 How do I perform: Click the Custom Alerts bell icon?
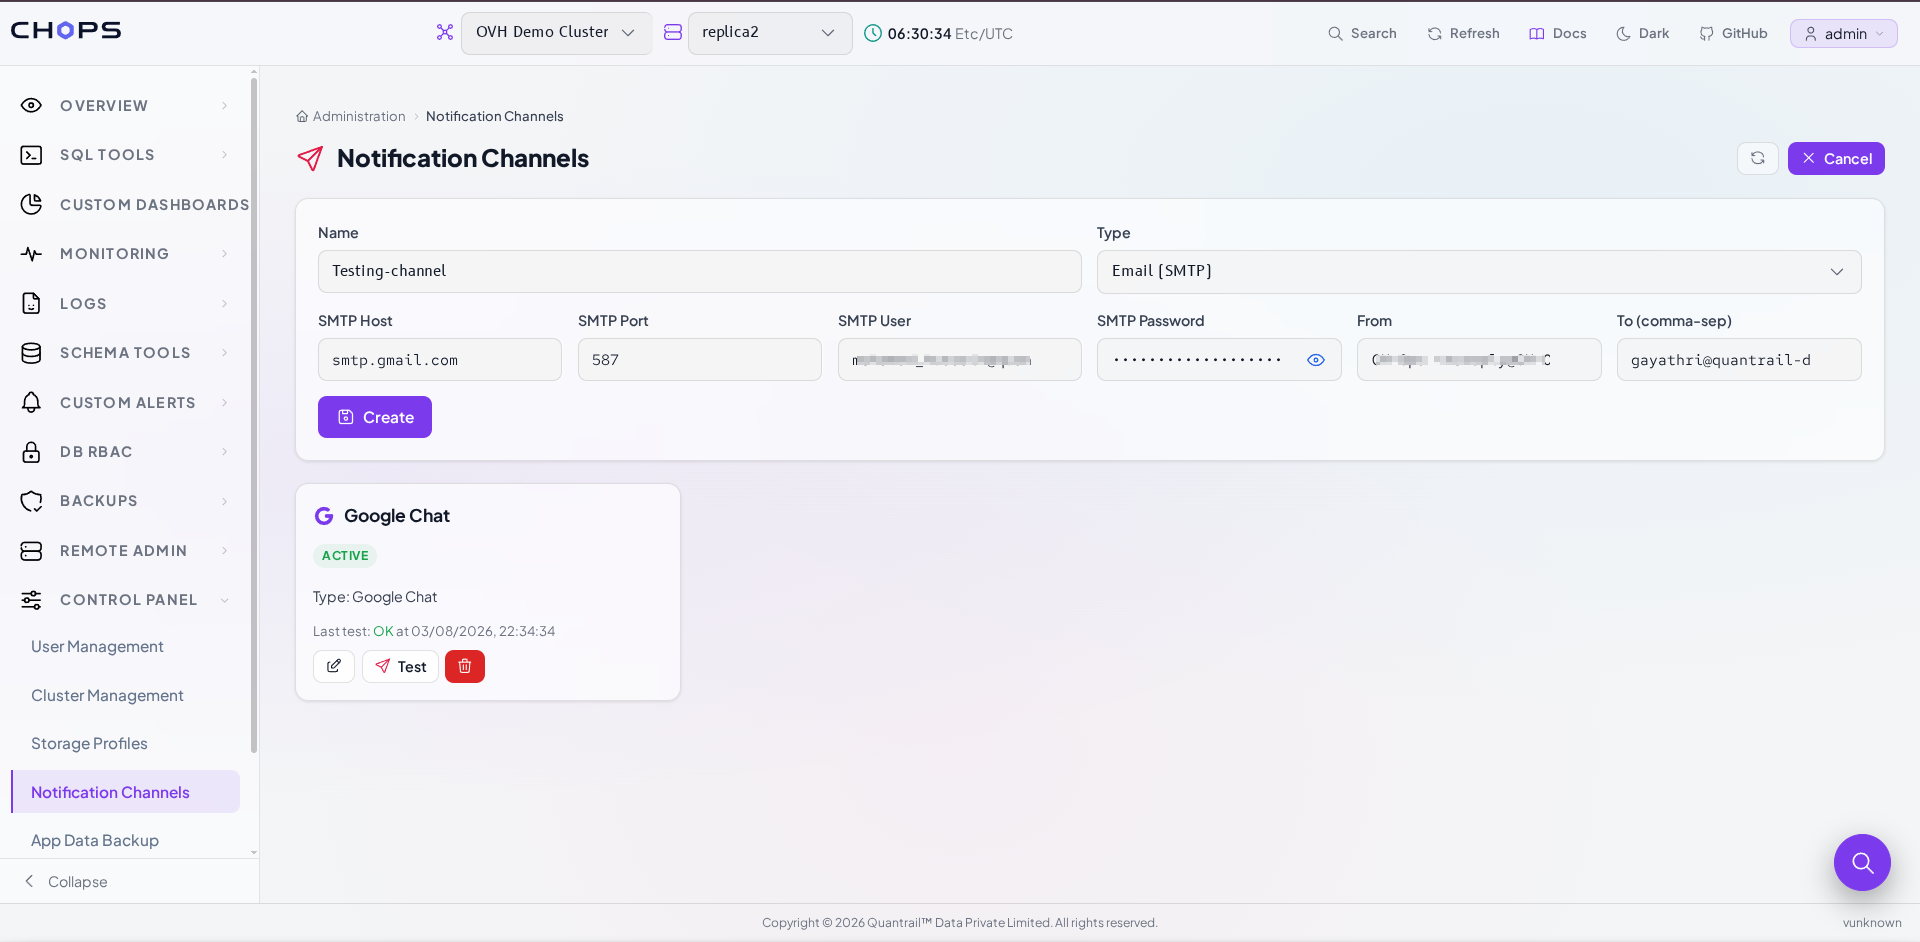pyautogui.click(x=31, y=402)
